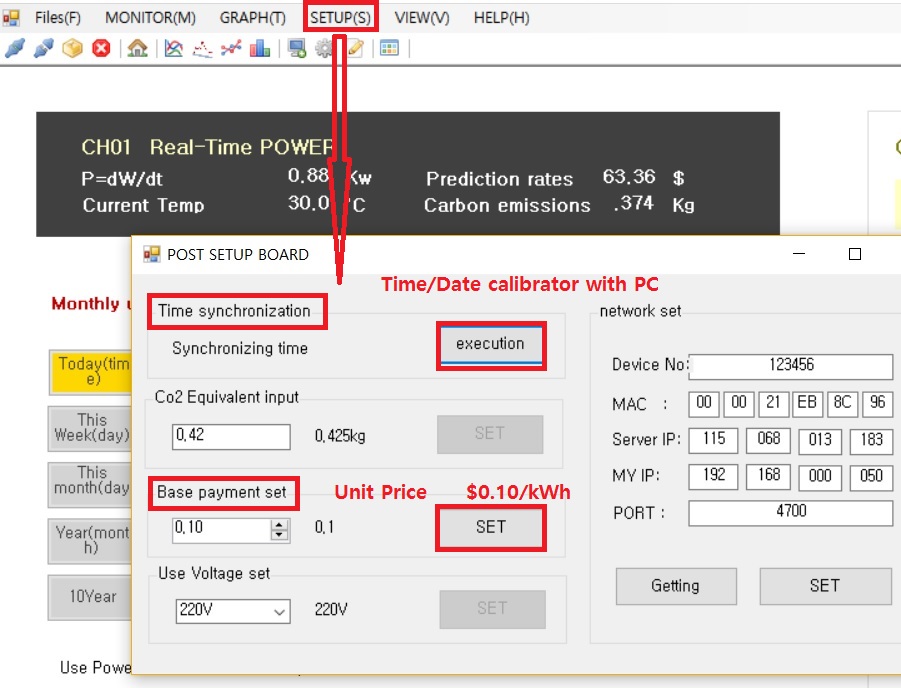Click the Server IP field 115
Screen dimensions: 901x688
[713, 440]
